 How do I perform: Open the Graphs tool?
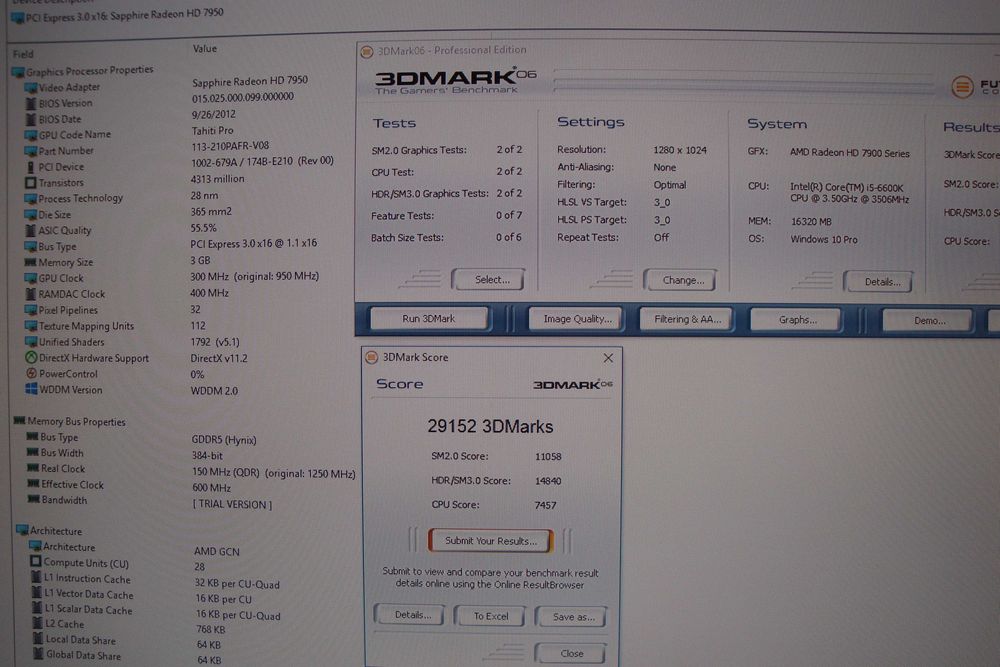point(796,320)
